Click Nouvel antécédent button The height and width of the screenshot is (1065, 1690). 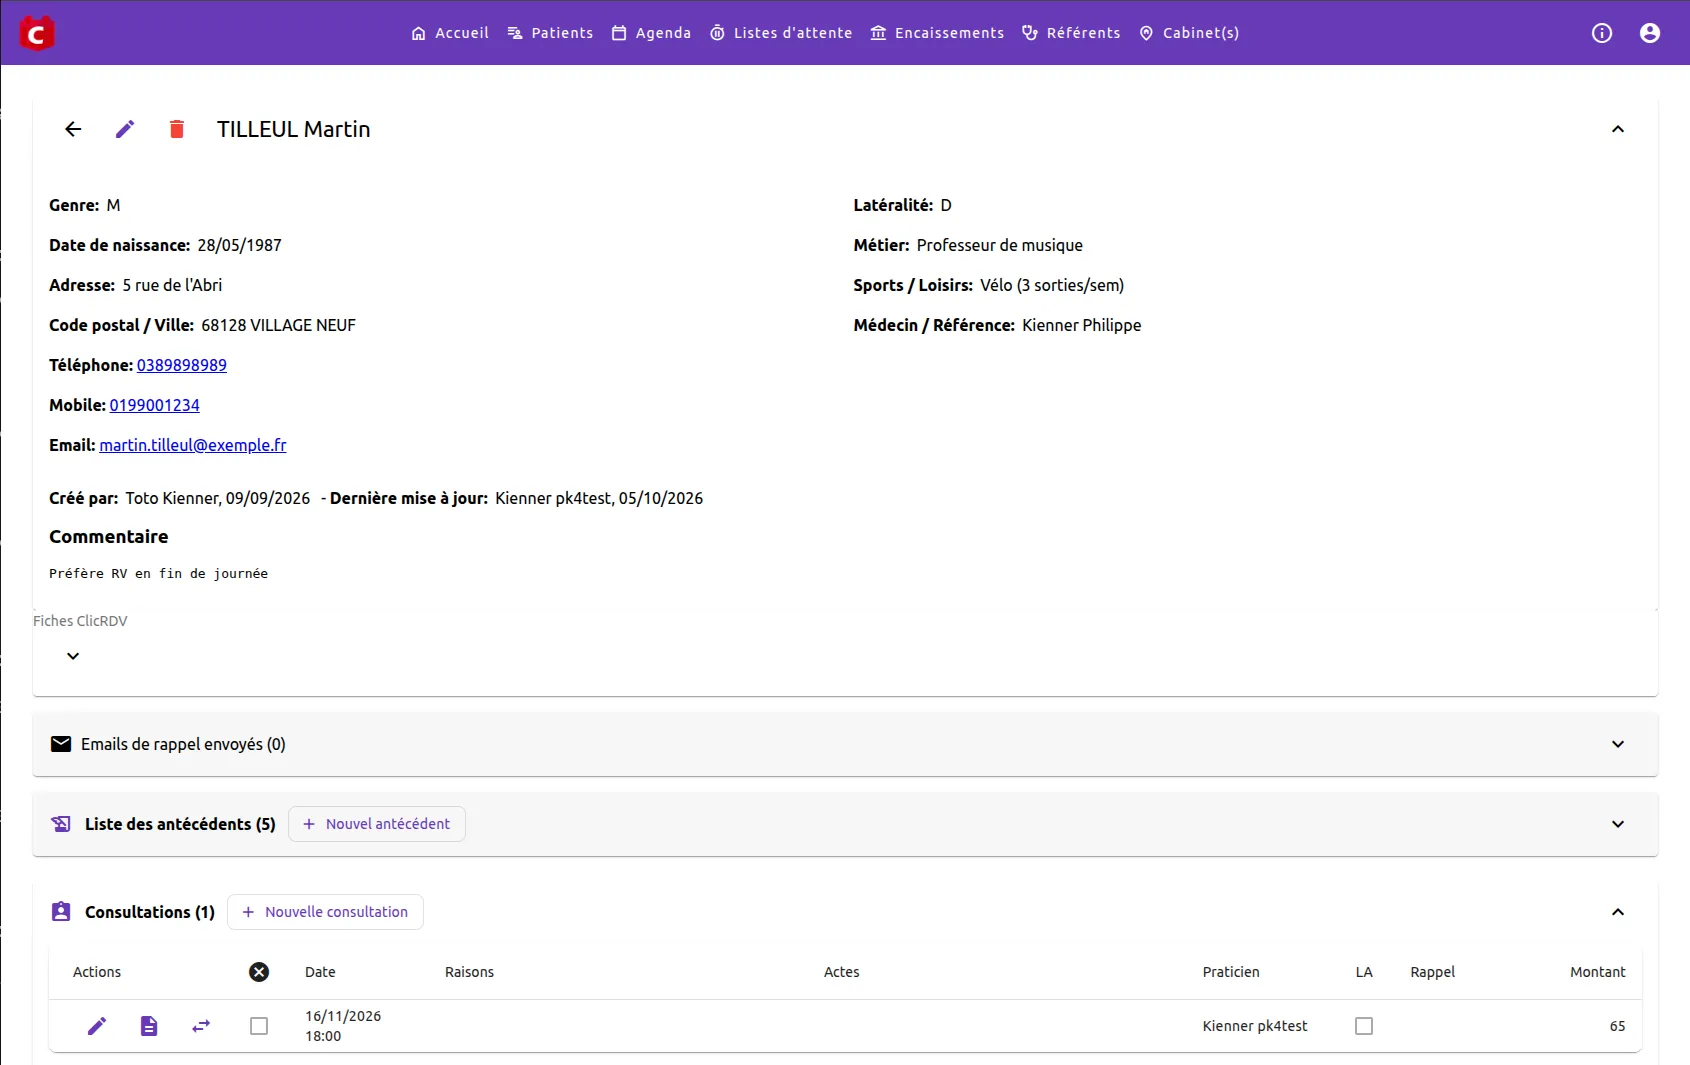pyautogui.click(x=377, y=824)
